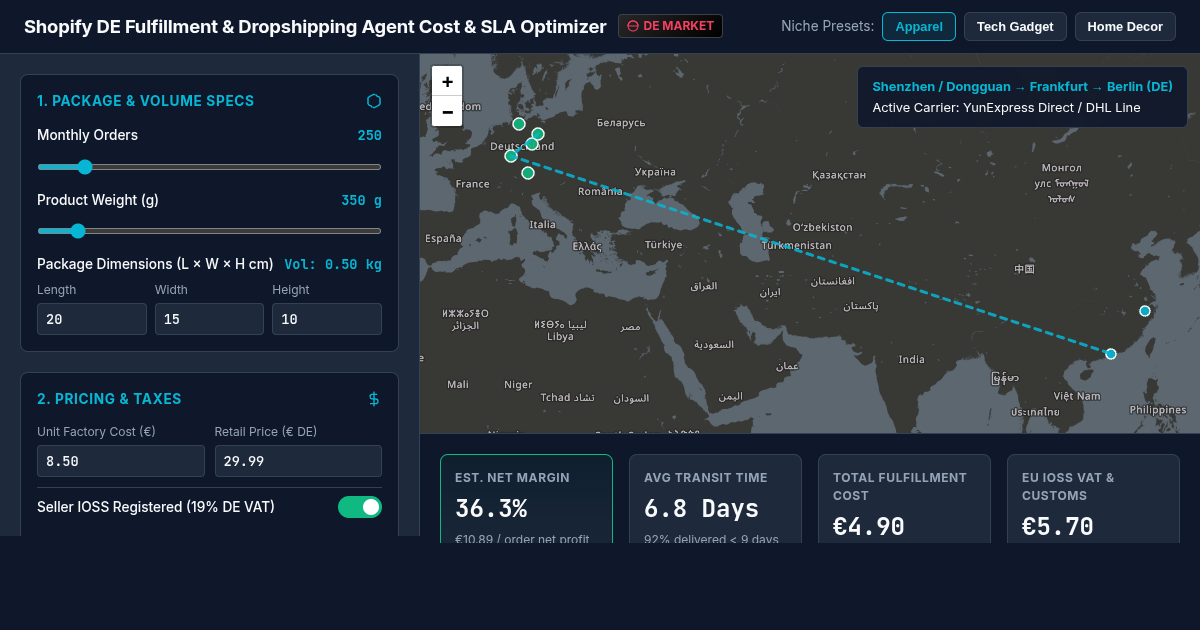Click the EU IOSS VAT & Customs card

coord(1093,499)
